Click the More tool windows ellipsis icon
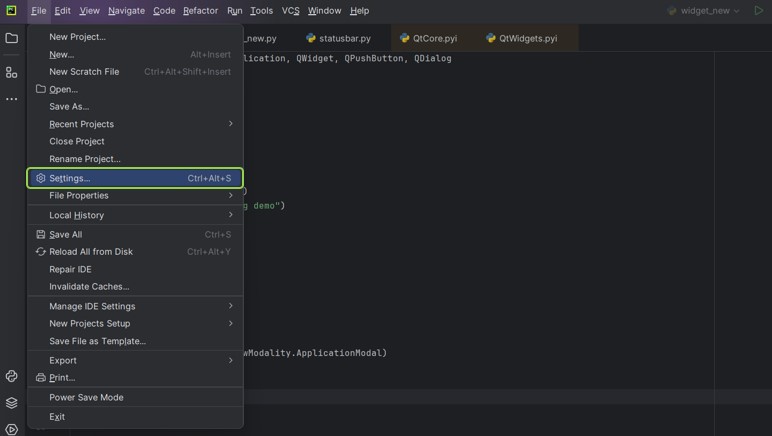Screen dimensions: 772x436 coord(12,99)
